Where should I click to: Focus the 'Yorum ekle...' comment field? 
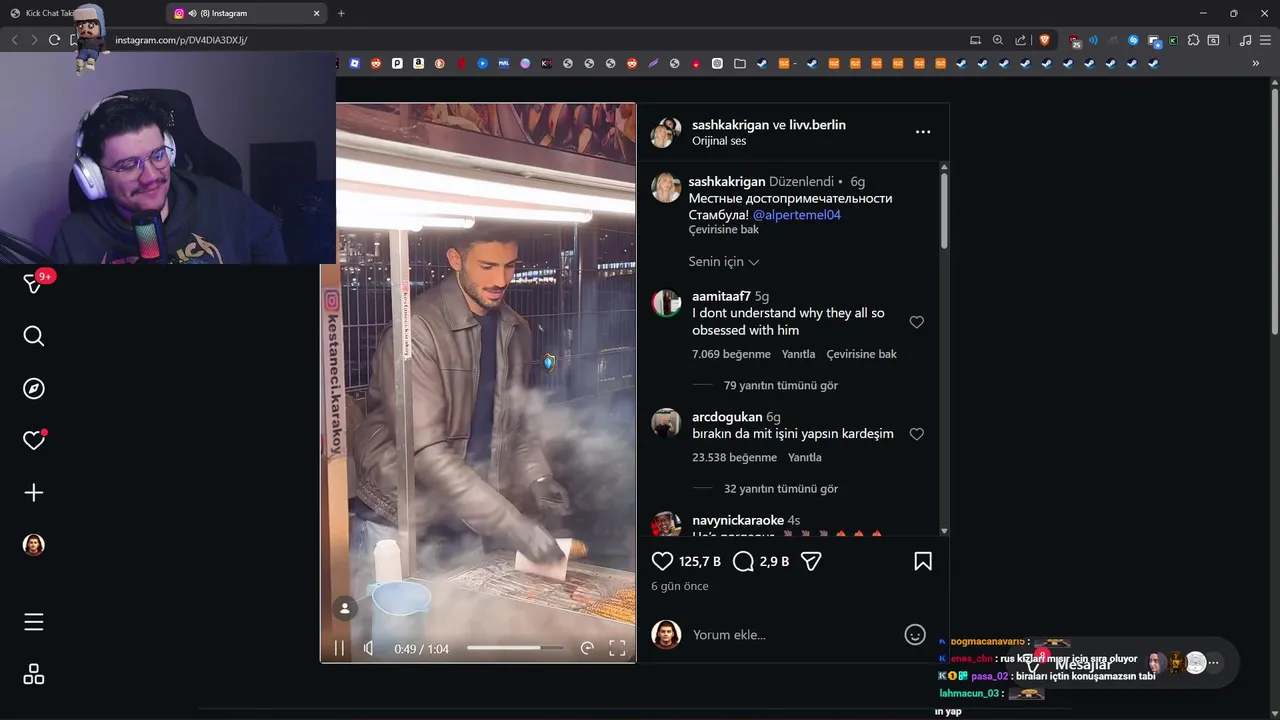pos(790,634)
